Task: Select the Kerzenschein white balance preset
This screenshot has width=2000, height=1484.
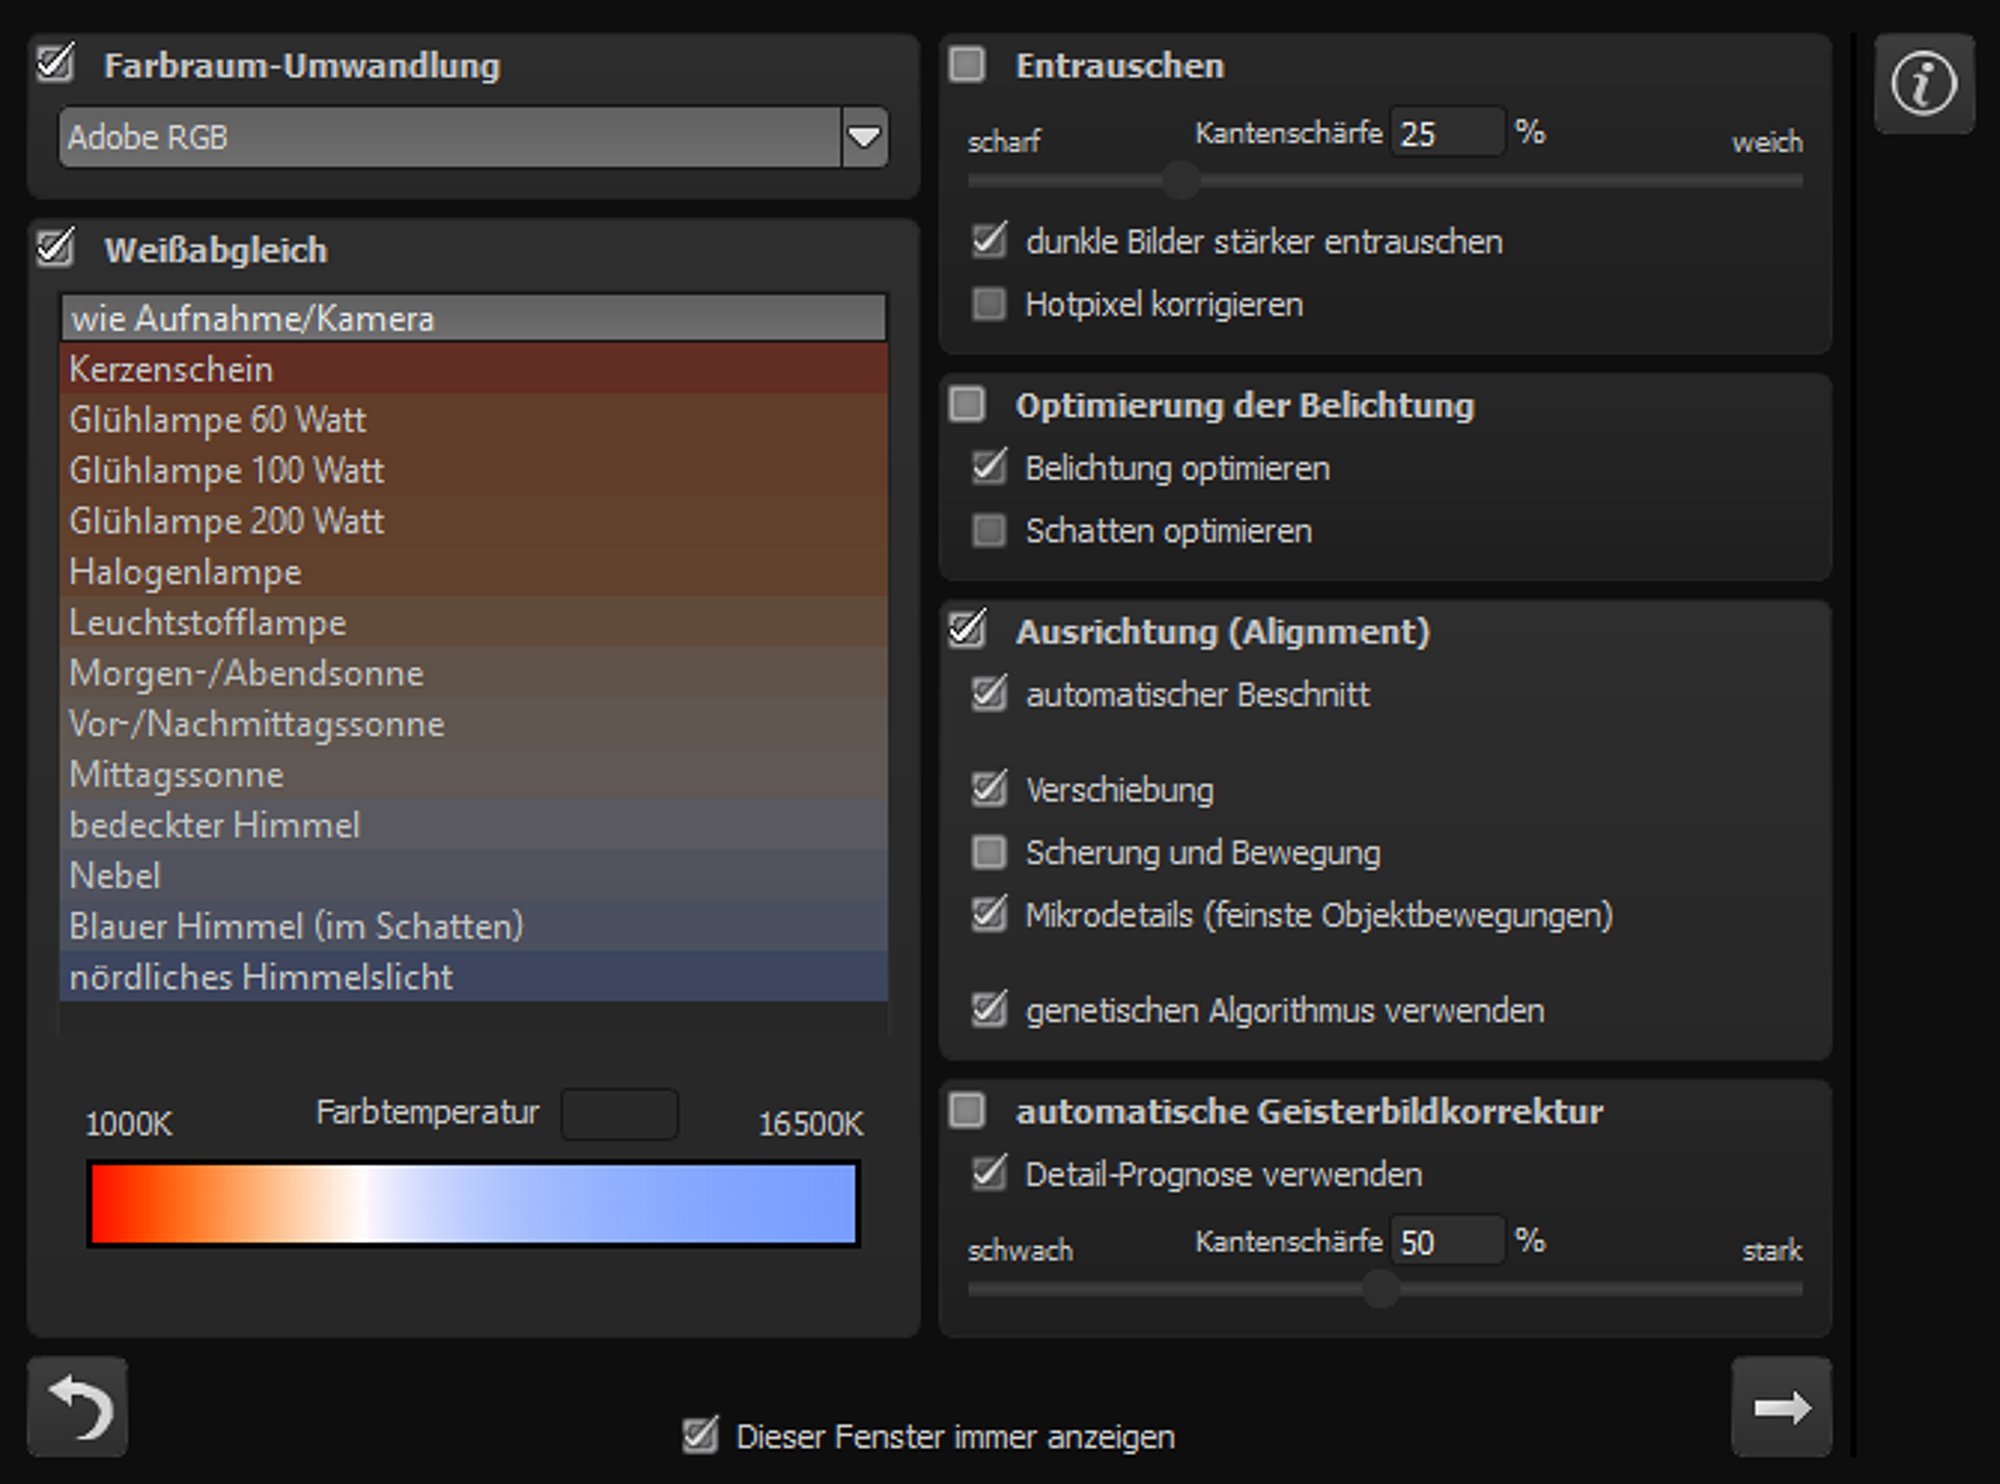Action: [x=474, y=369]
